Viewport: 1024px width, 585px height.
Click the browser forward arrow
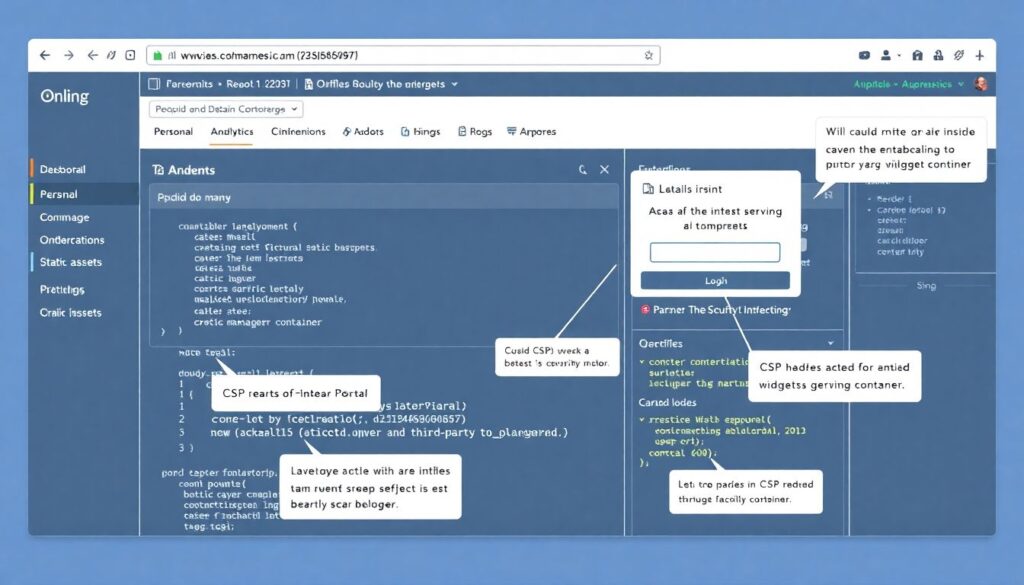69,56
